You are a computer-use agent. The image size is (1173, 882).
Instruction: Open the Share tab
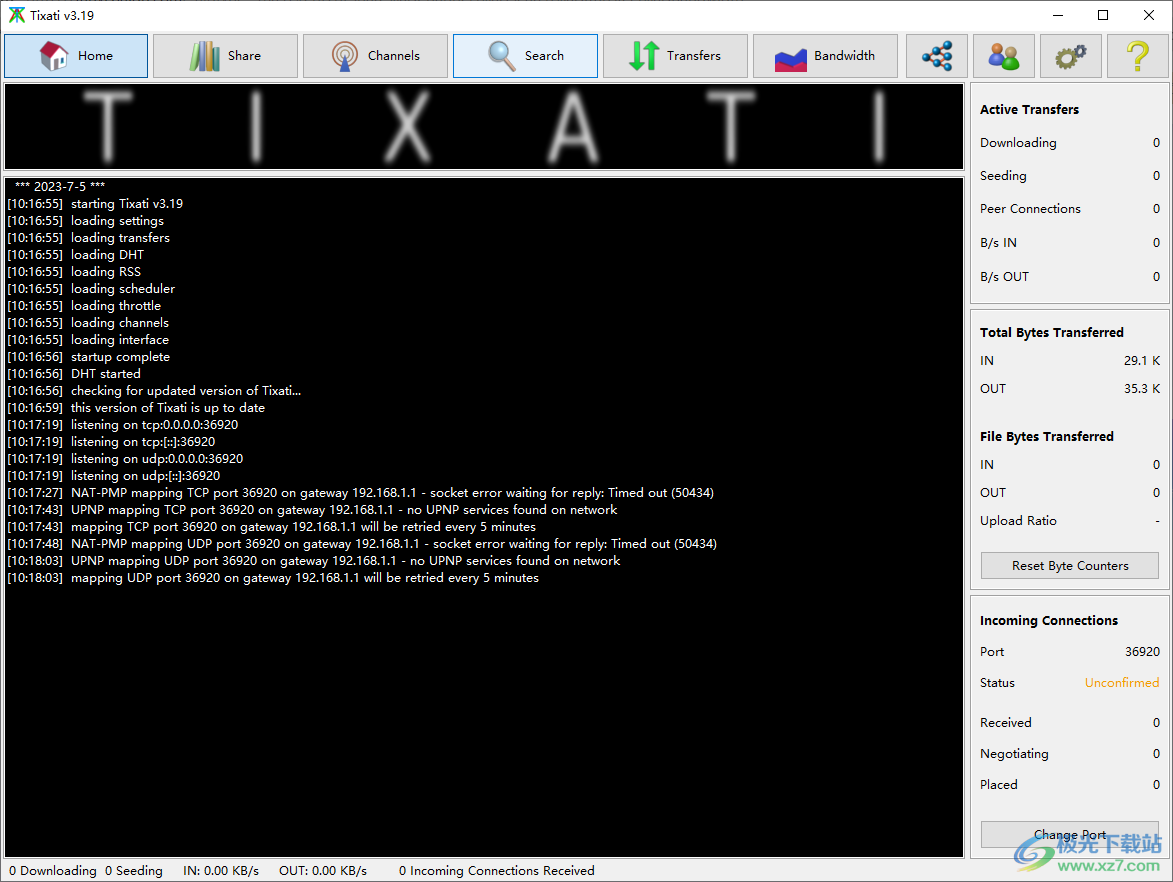coord(225,55)
